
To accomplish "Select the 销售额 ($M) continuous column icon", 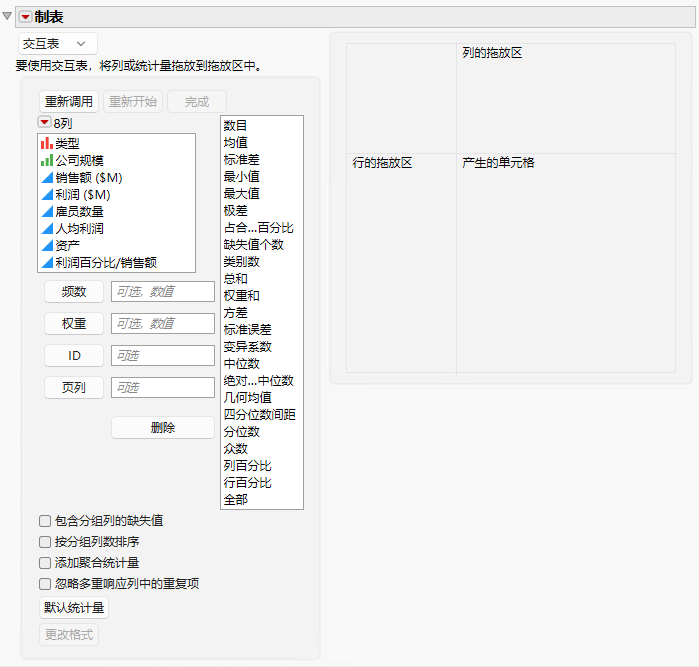I will click(47, 177).
